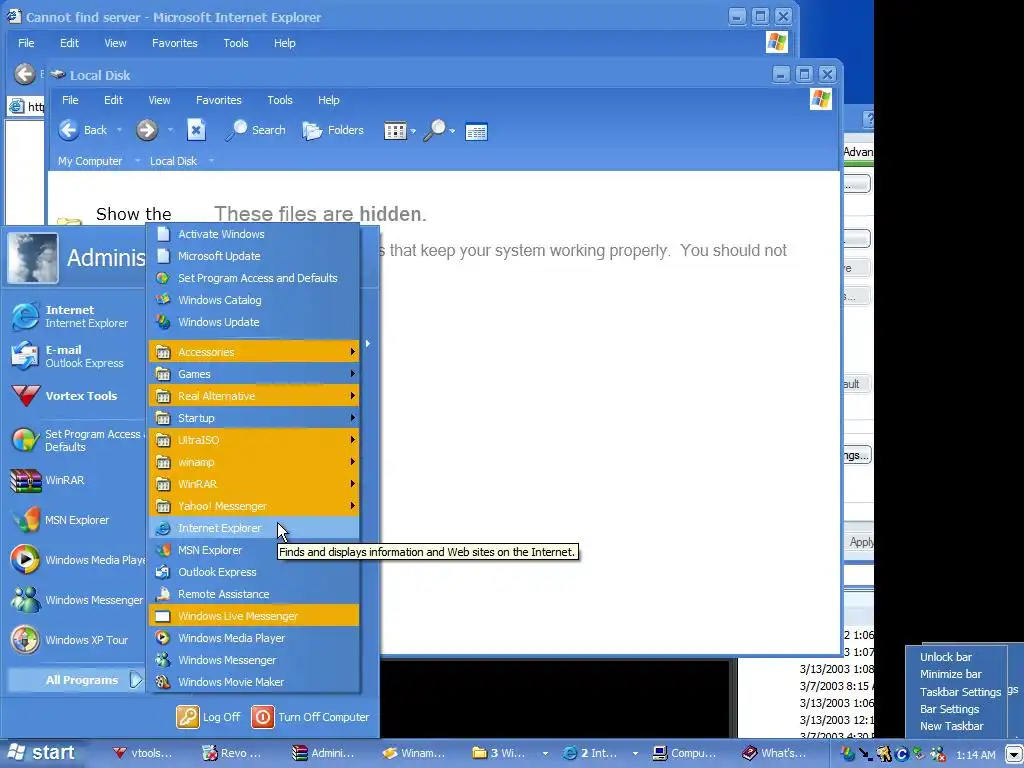Click My Computer breadcrumb in Local Disk

(90, 161)
